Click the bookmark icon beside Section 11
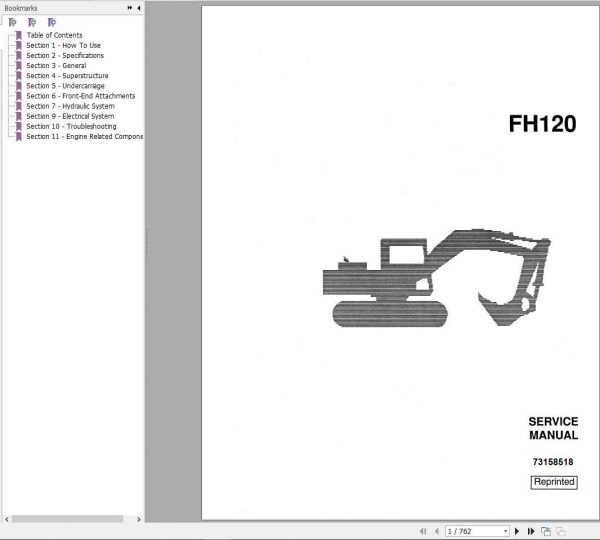Viewport: 600px width, 540px height. pyautogui.click(x=19, y=137)
